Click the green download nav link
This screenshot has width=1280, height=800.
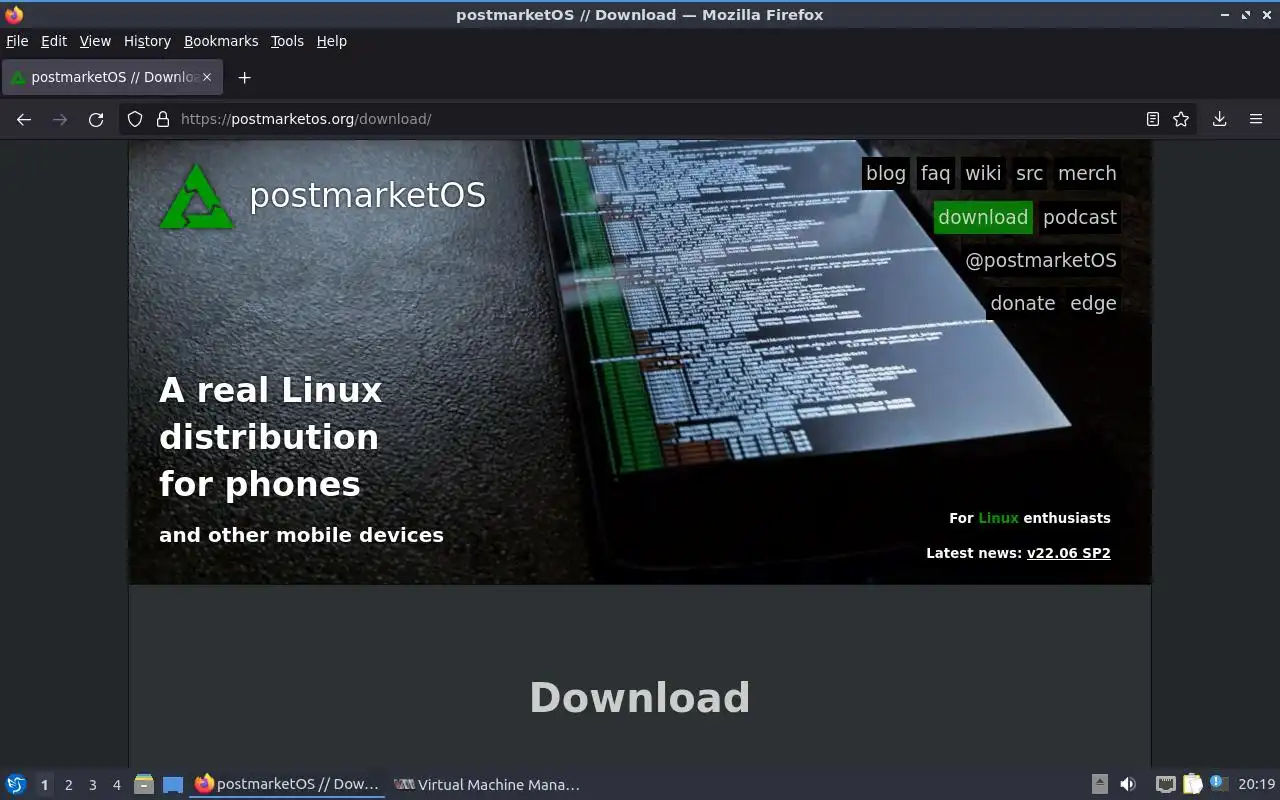[983, 217]
